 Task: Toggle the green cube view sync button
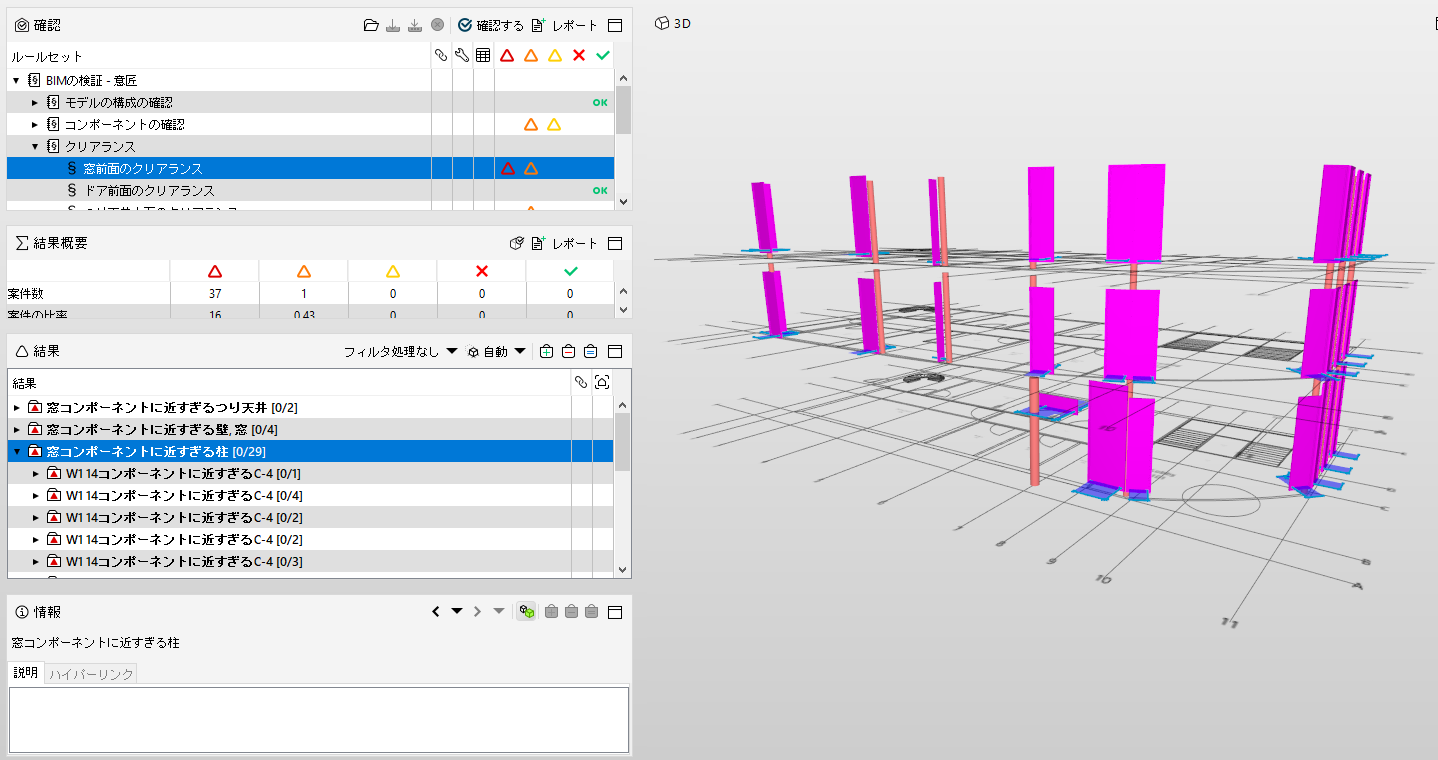click(x=527, y=611)
